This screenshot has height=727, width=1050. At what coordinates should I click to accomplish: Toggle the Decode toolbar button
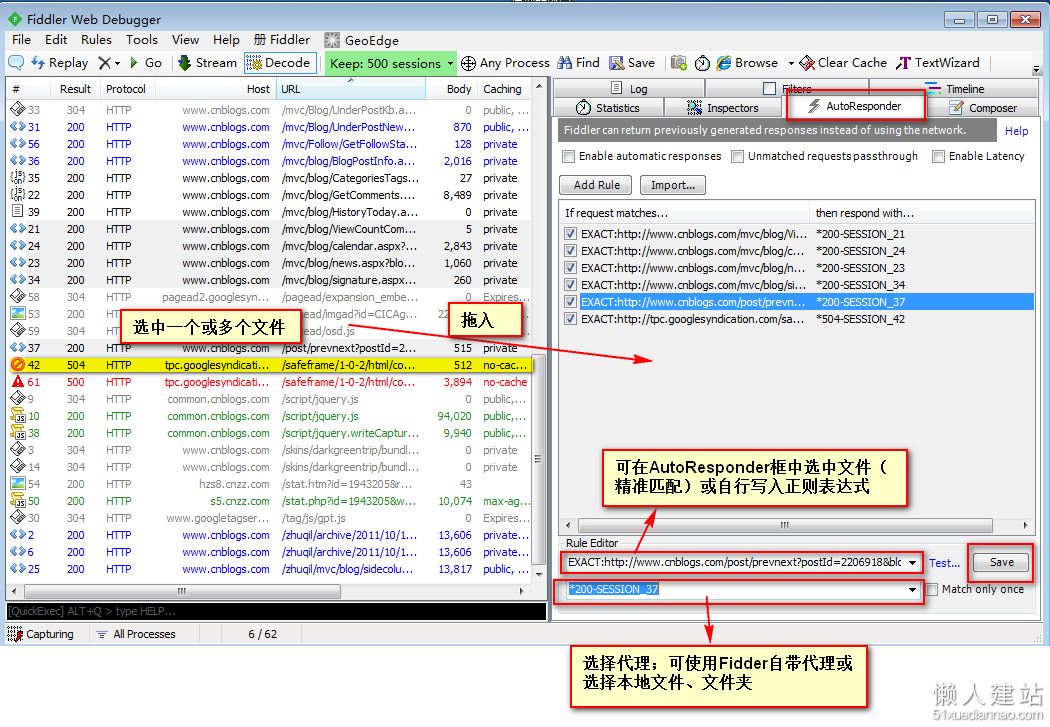[x=279, y=63]
